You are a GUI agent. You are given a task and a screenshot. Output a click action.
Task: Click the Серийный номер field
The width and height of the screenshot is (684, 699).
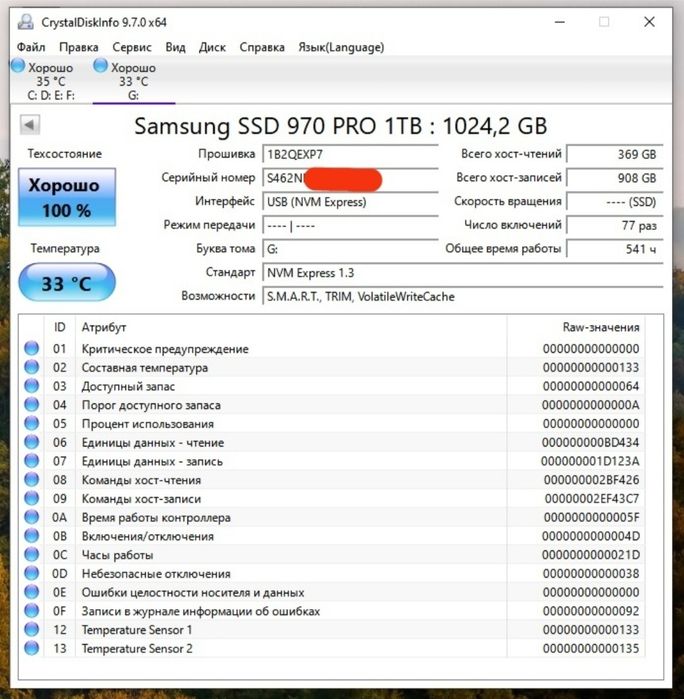click(350, 178)
